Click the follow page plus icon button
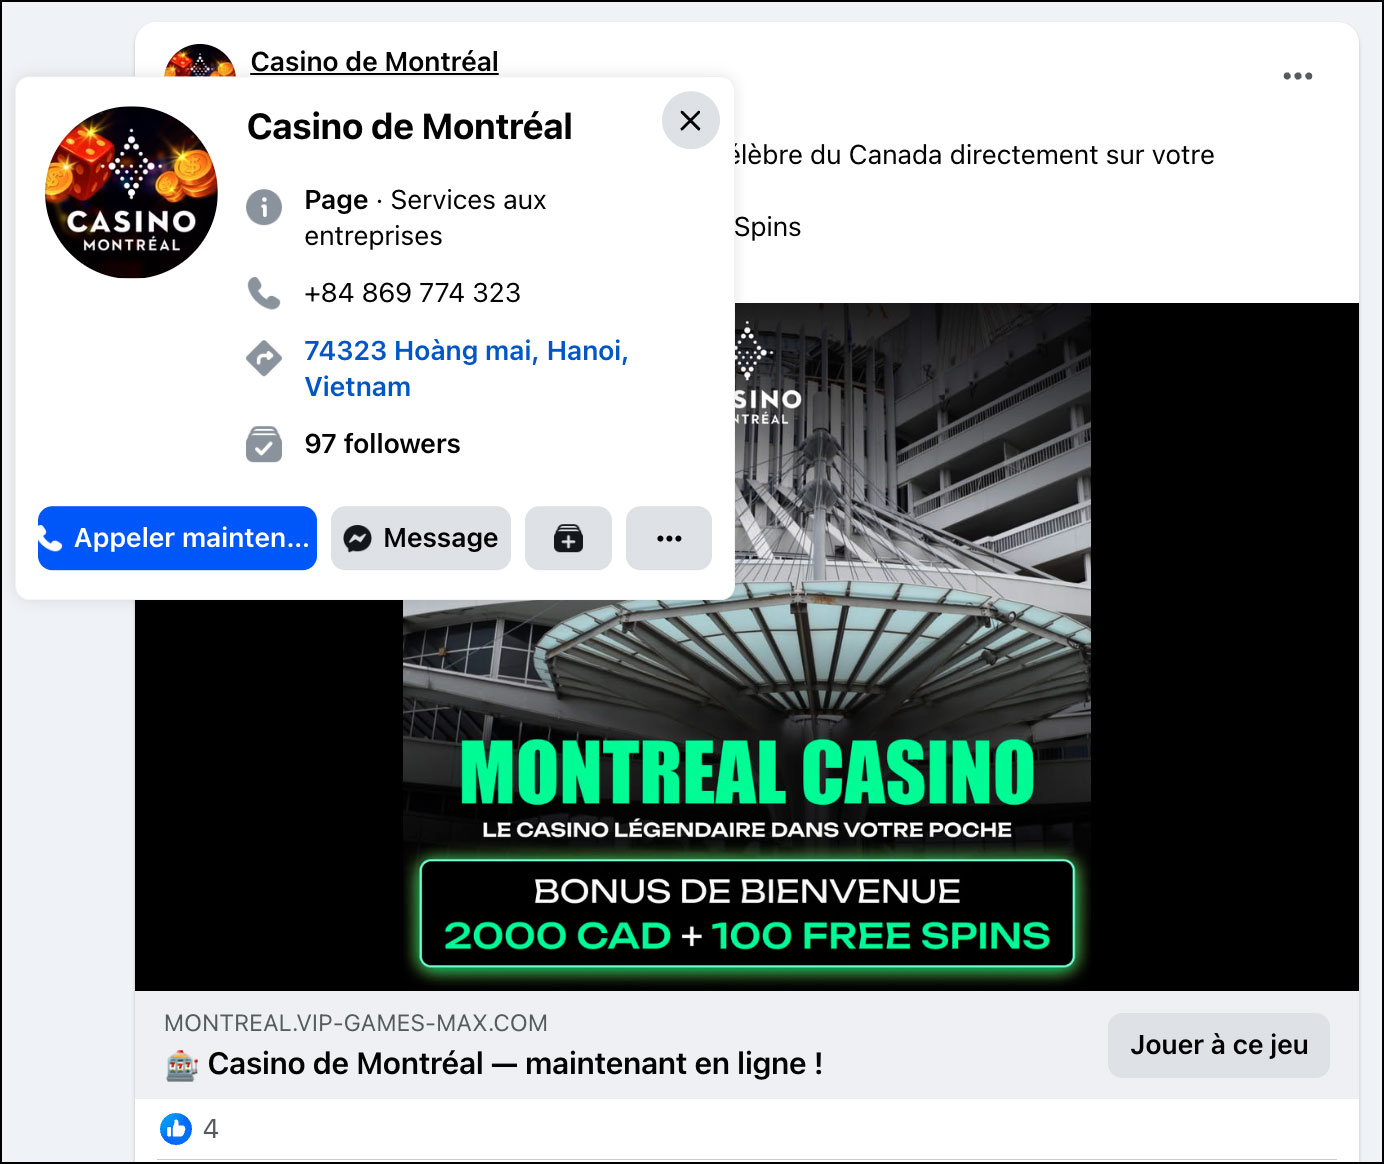This screenshot has height=1164, width=1384. [568, 538]
